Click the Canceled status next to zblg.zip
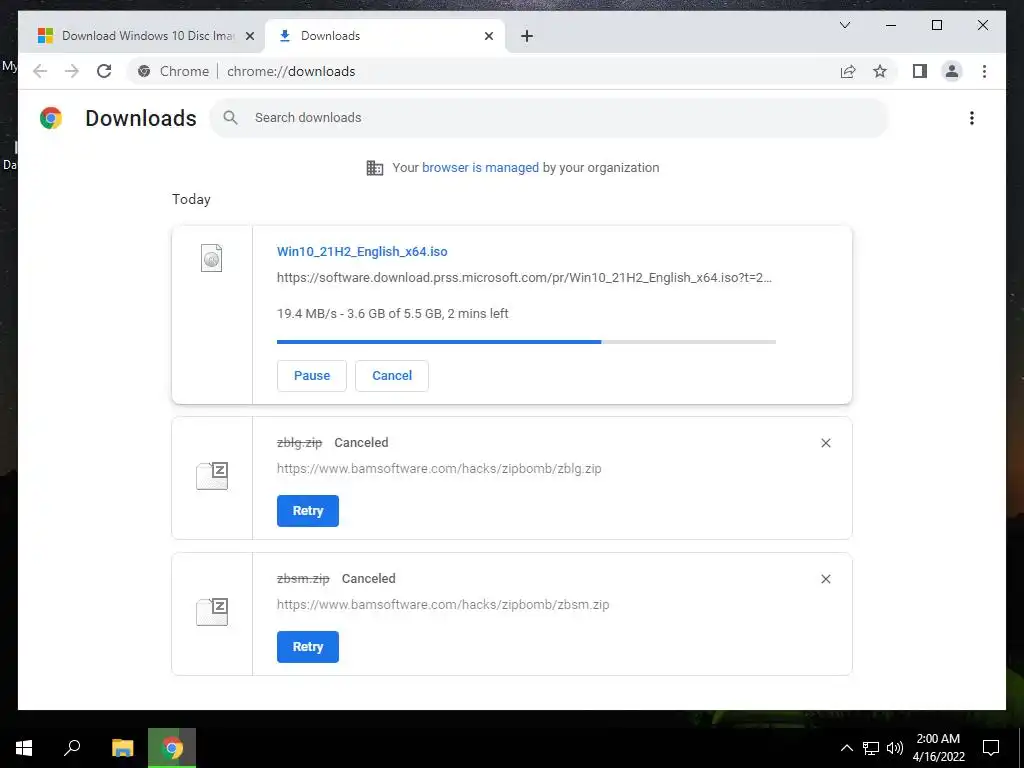 (361, 442)
